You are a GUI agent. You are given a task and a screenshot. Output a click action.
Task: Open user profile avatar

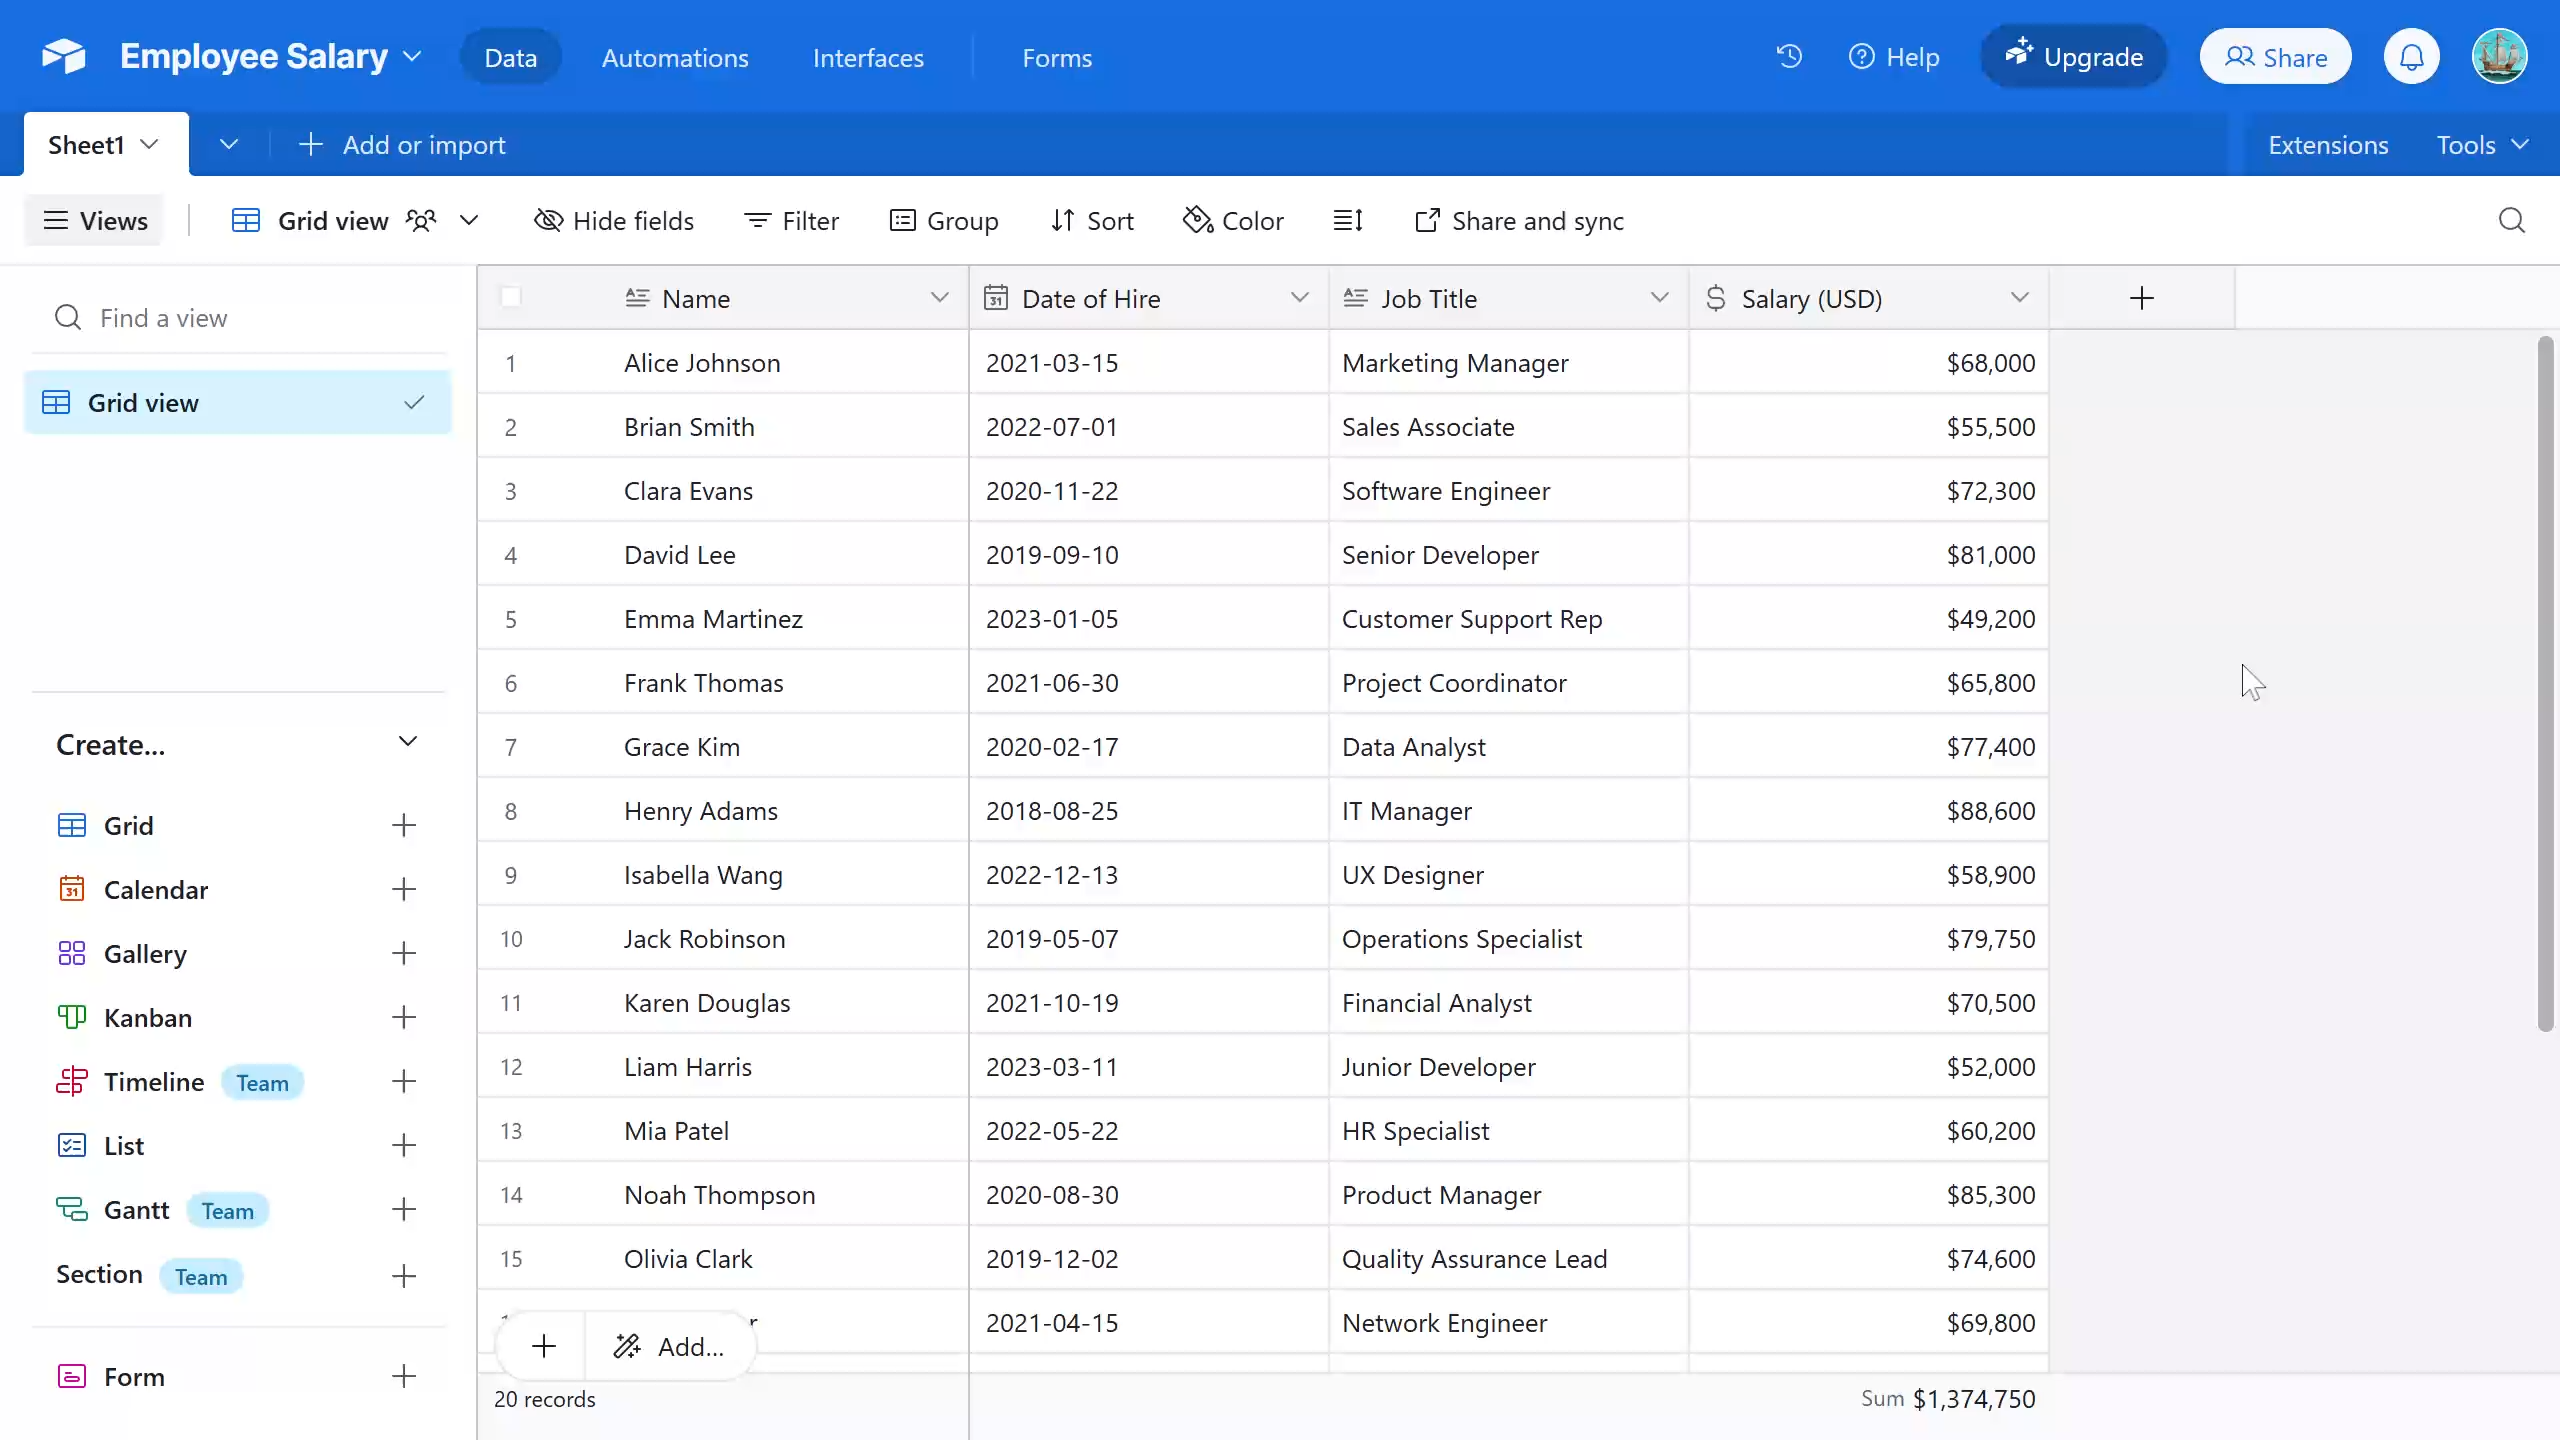2499,57
